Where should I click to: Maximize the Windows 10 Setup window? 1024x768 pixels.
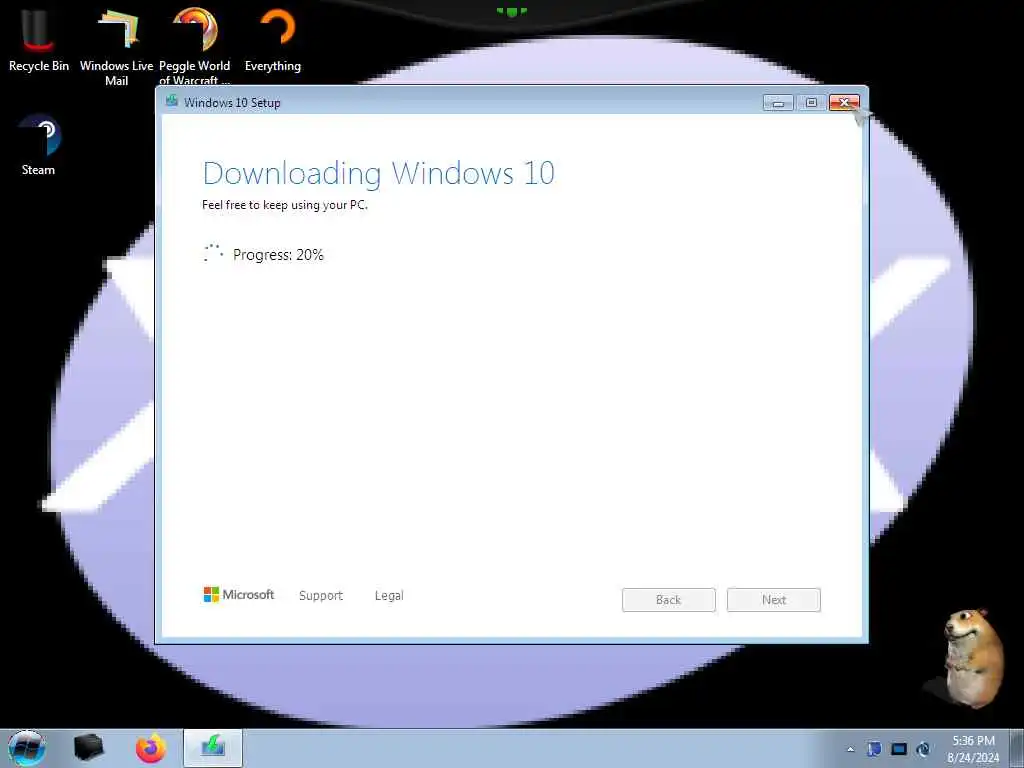point(811,103)
